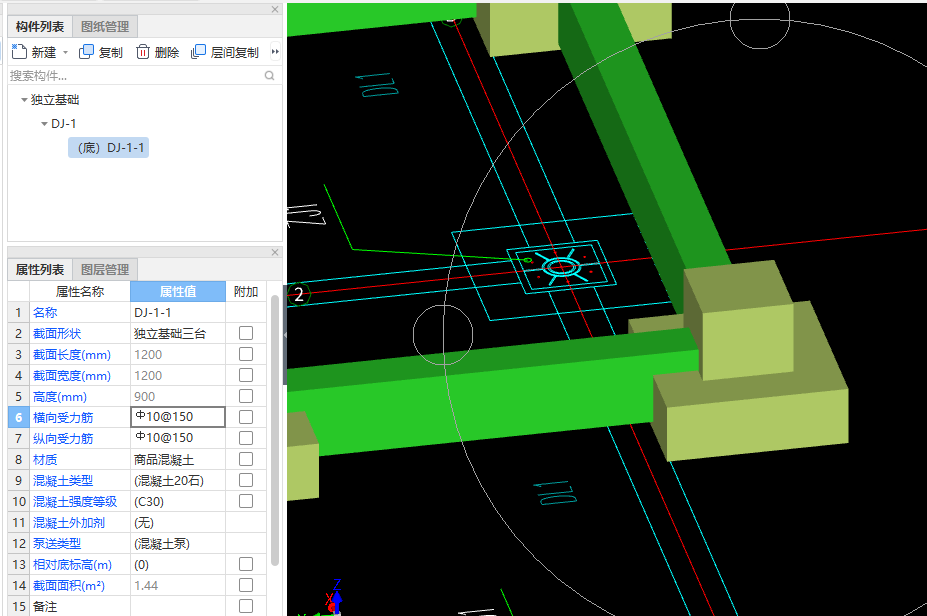Tick the 备注 附加 checkbox
927x616 pixels.
(x=246, y=606)
